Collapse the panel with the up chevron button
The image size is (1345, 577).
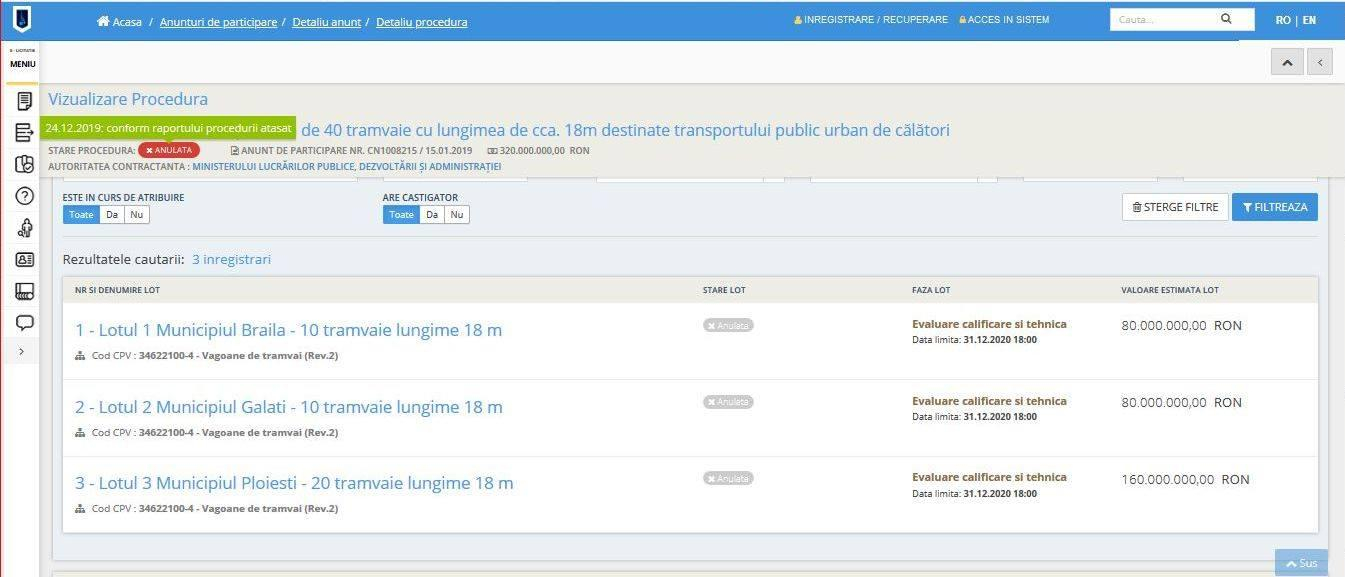(x=1286, y=62)
